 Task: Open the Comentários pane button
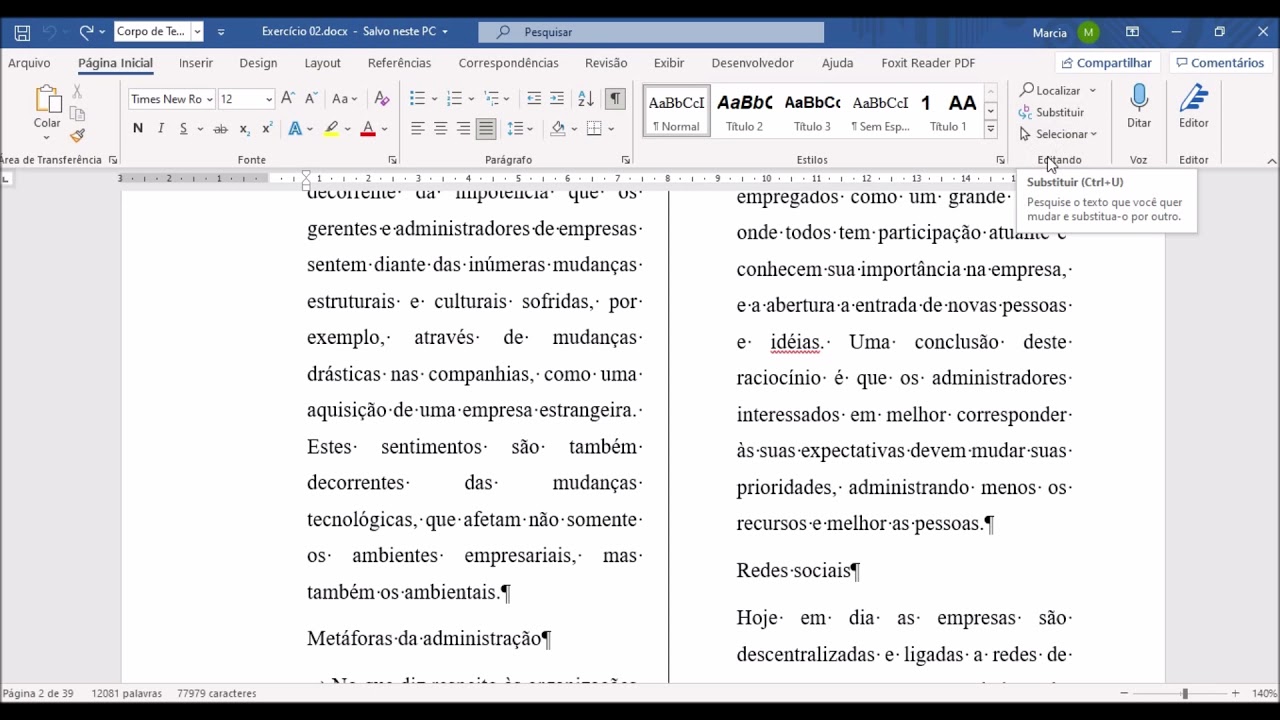(x=1220, y=63)
